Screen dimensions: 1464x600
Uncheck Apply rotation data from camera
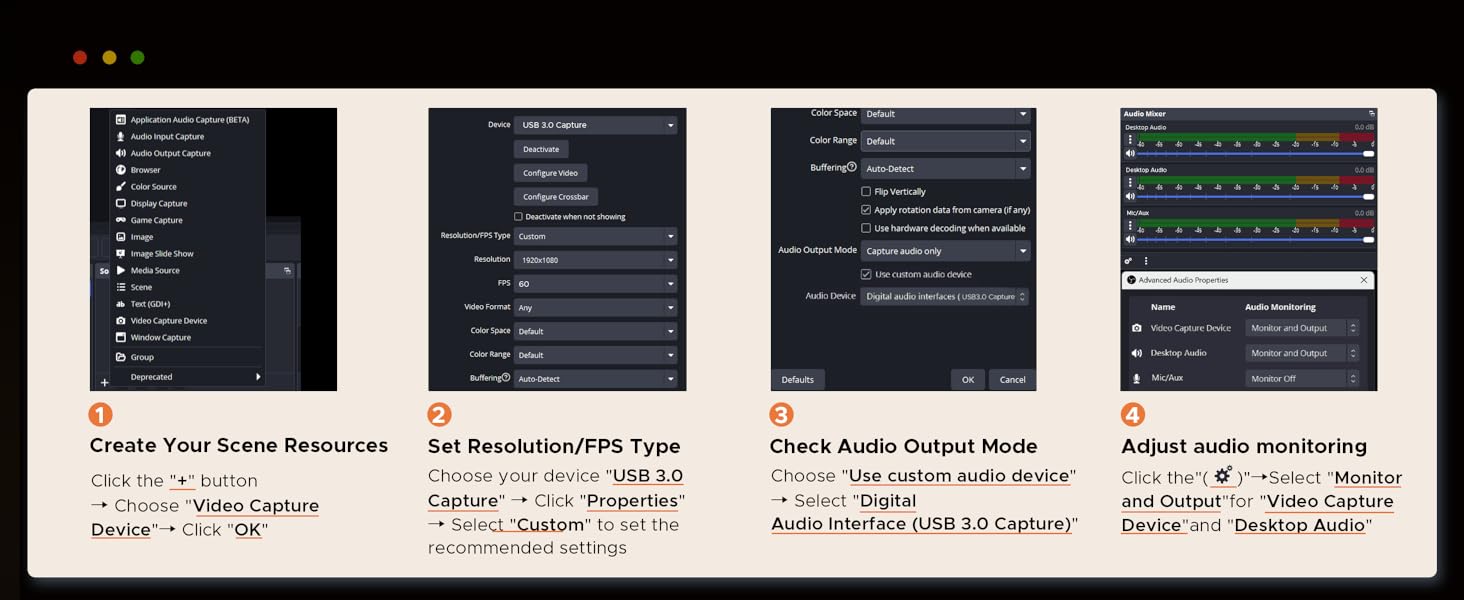[866, 209]
